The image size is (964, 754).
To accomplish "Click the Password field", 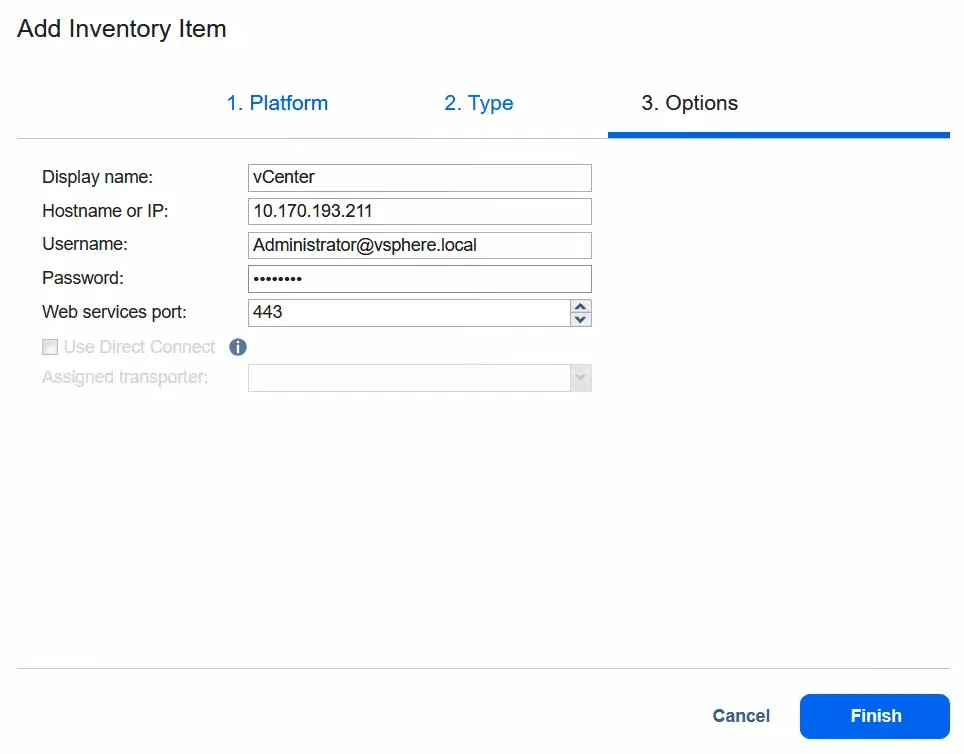I will tap(419, 278).
